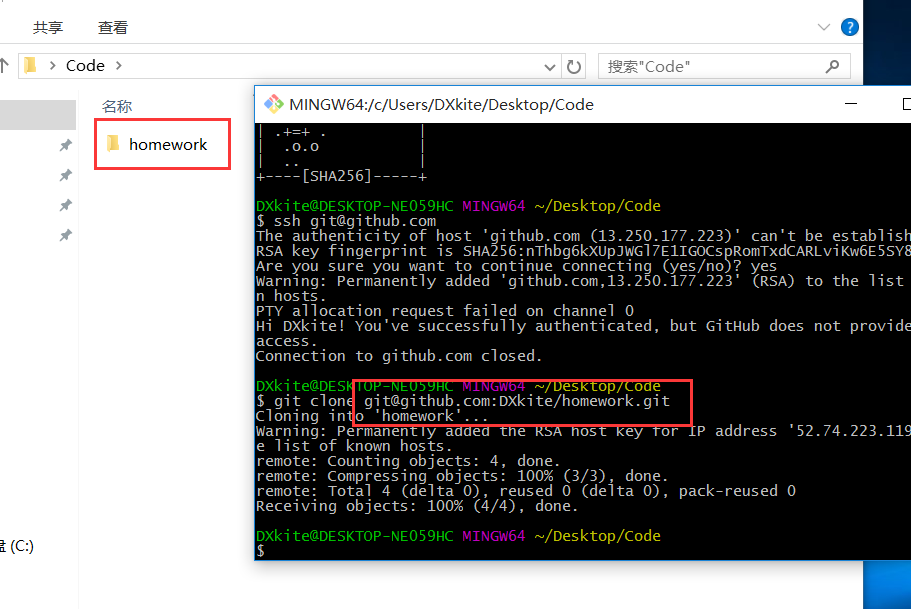
Task: Open the Git Bash title bar icon menu
Action: point(272,104)
